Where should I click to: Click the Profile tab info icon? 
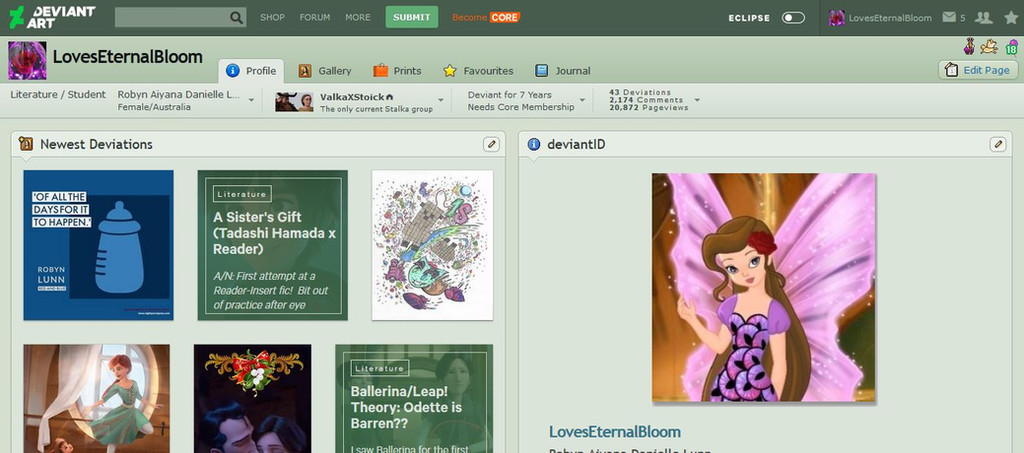(232, 70)
